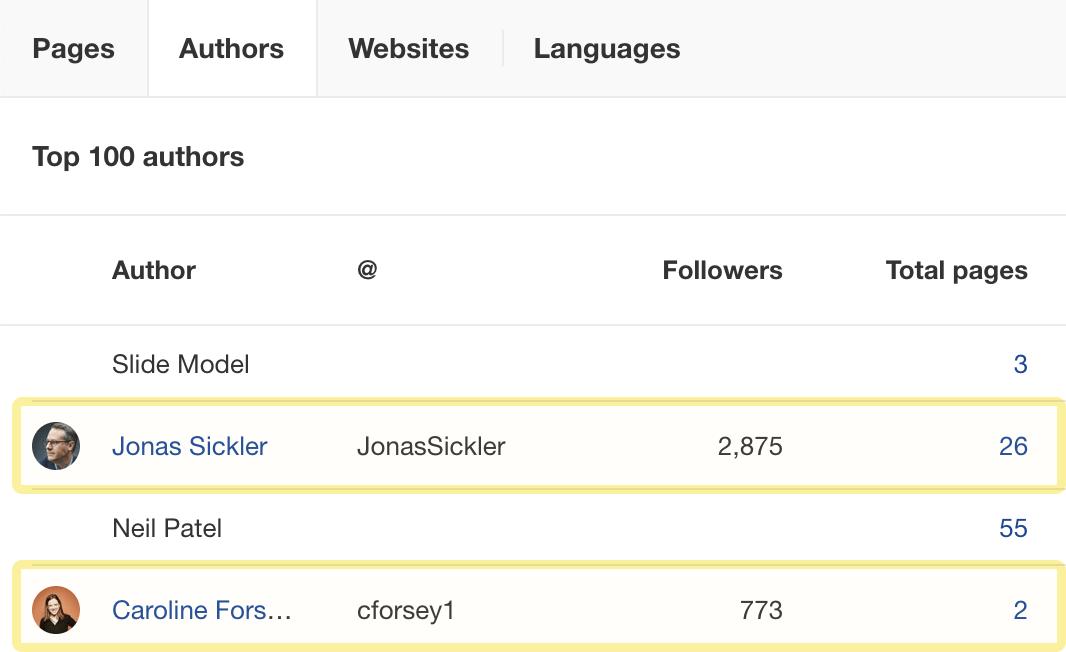
Task: Open the Languages tab
Action: click(606, 48)
